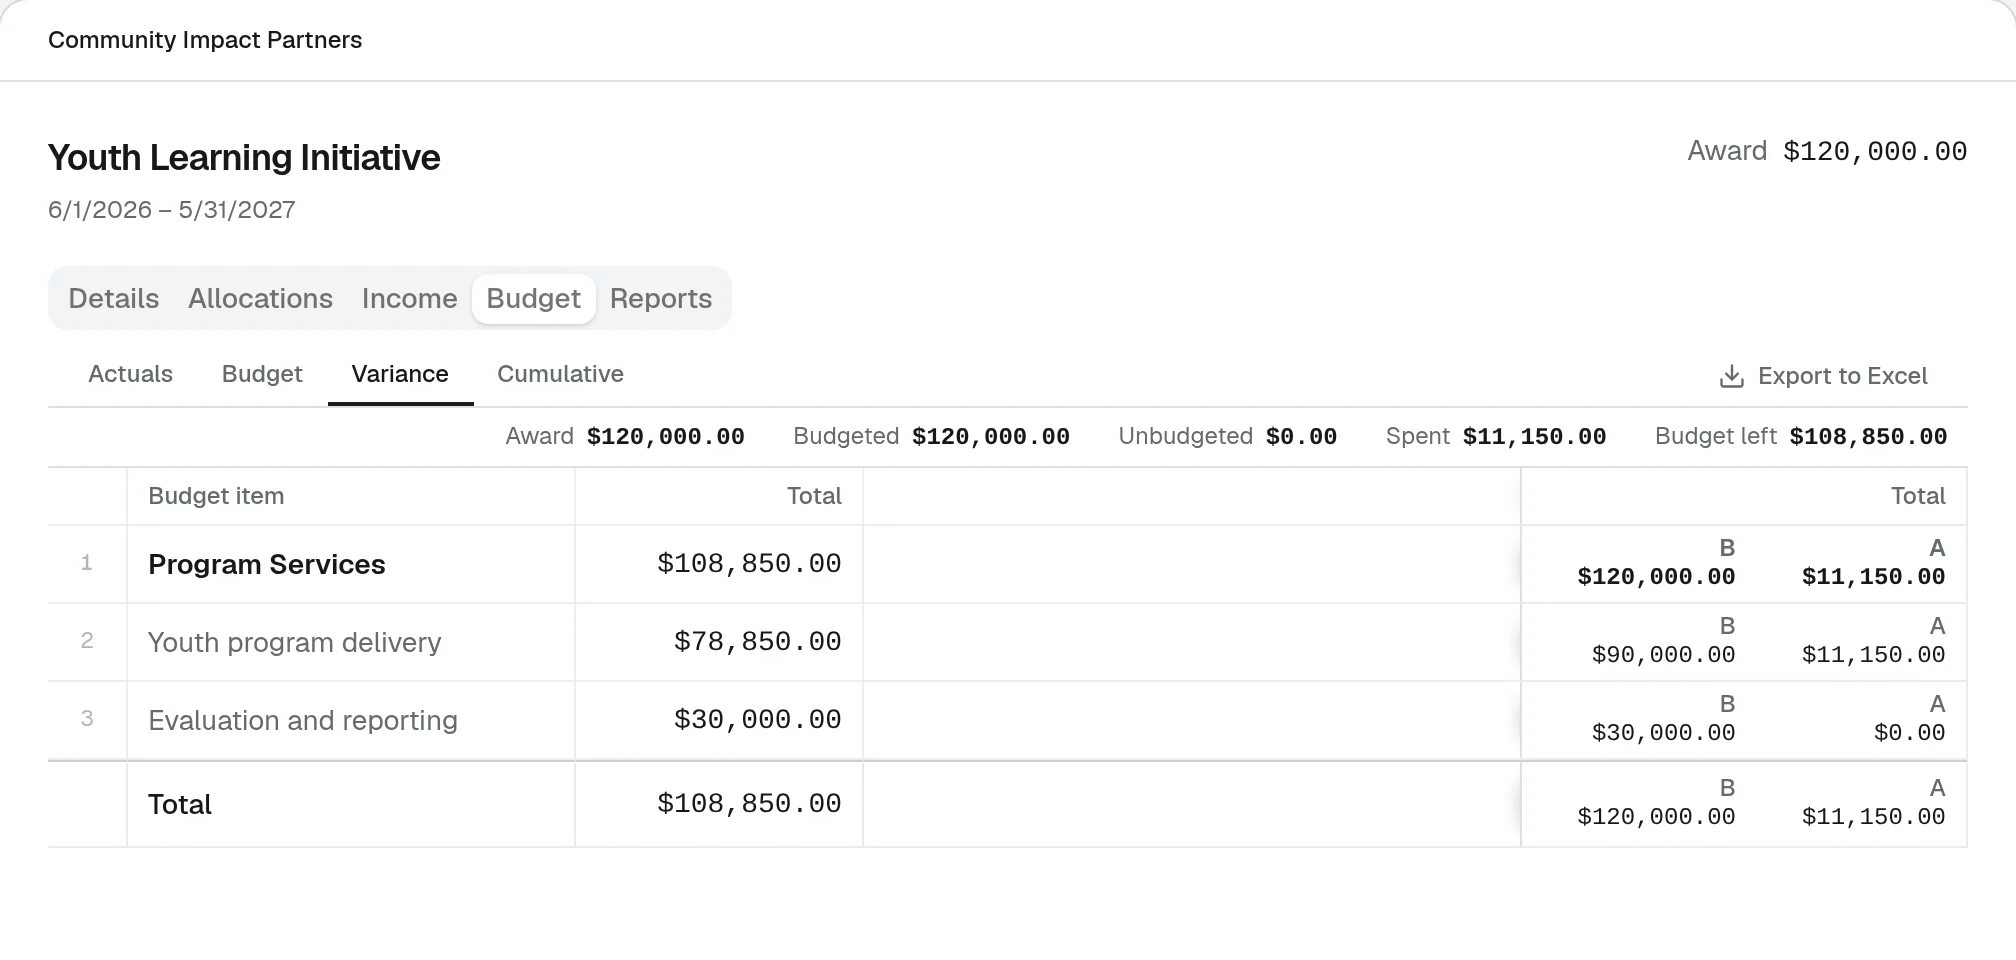Click row number 1
2016x960 pixels.
pos(87,563)
